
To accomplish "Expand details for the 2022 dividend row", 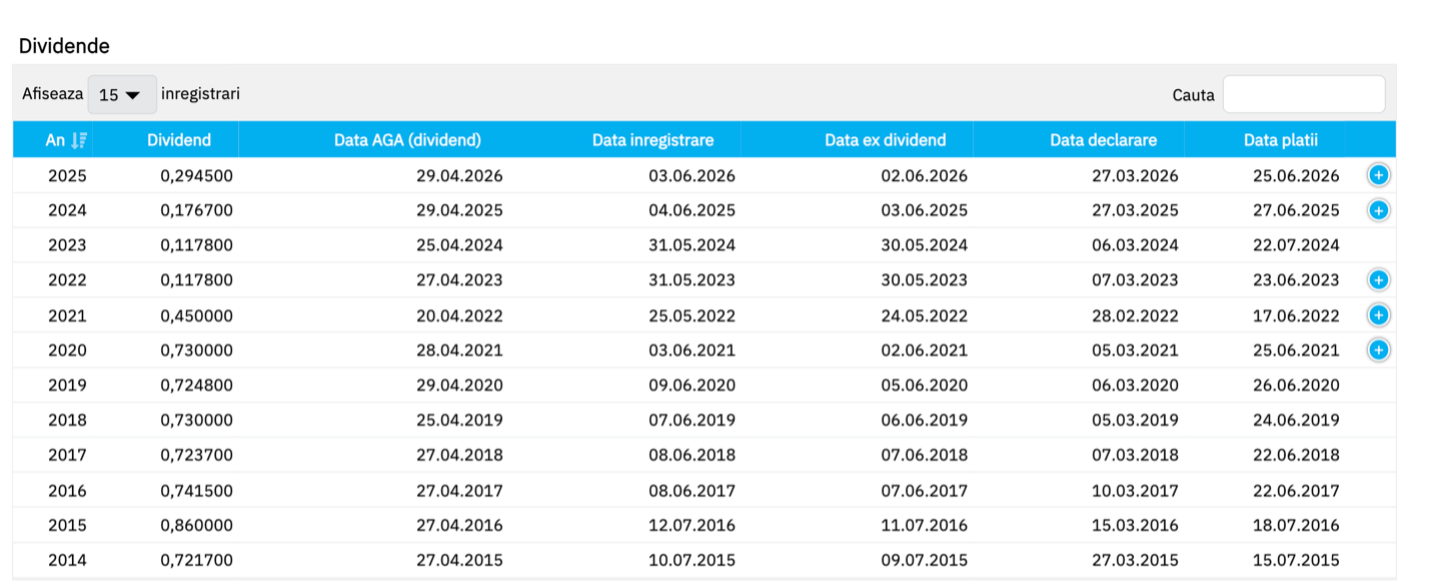I will click(x=1378, y=280).
